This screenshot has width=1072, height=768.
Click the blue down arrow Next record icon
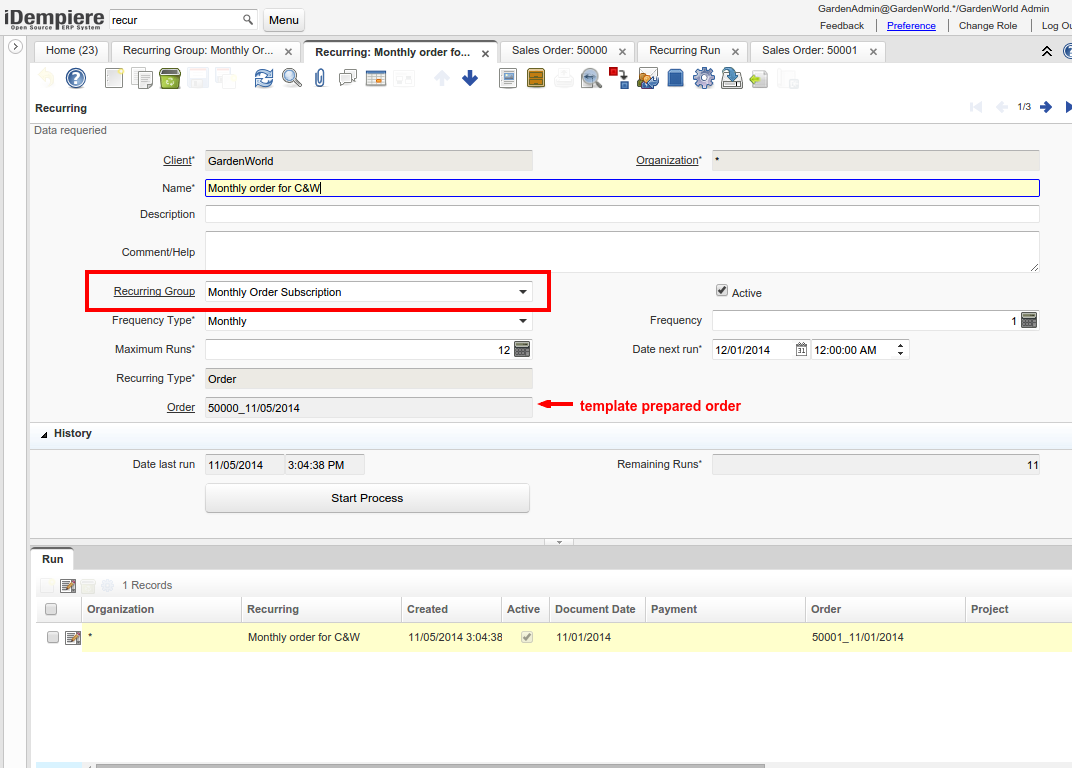tap(470, 78)
